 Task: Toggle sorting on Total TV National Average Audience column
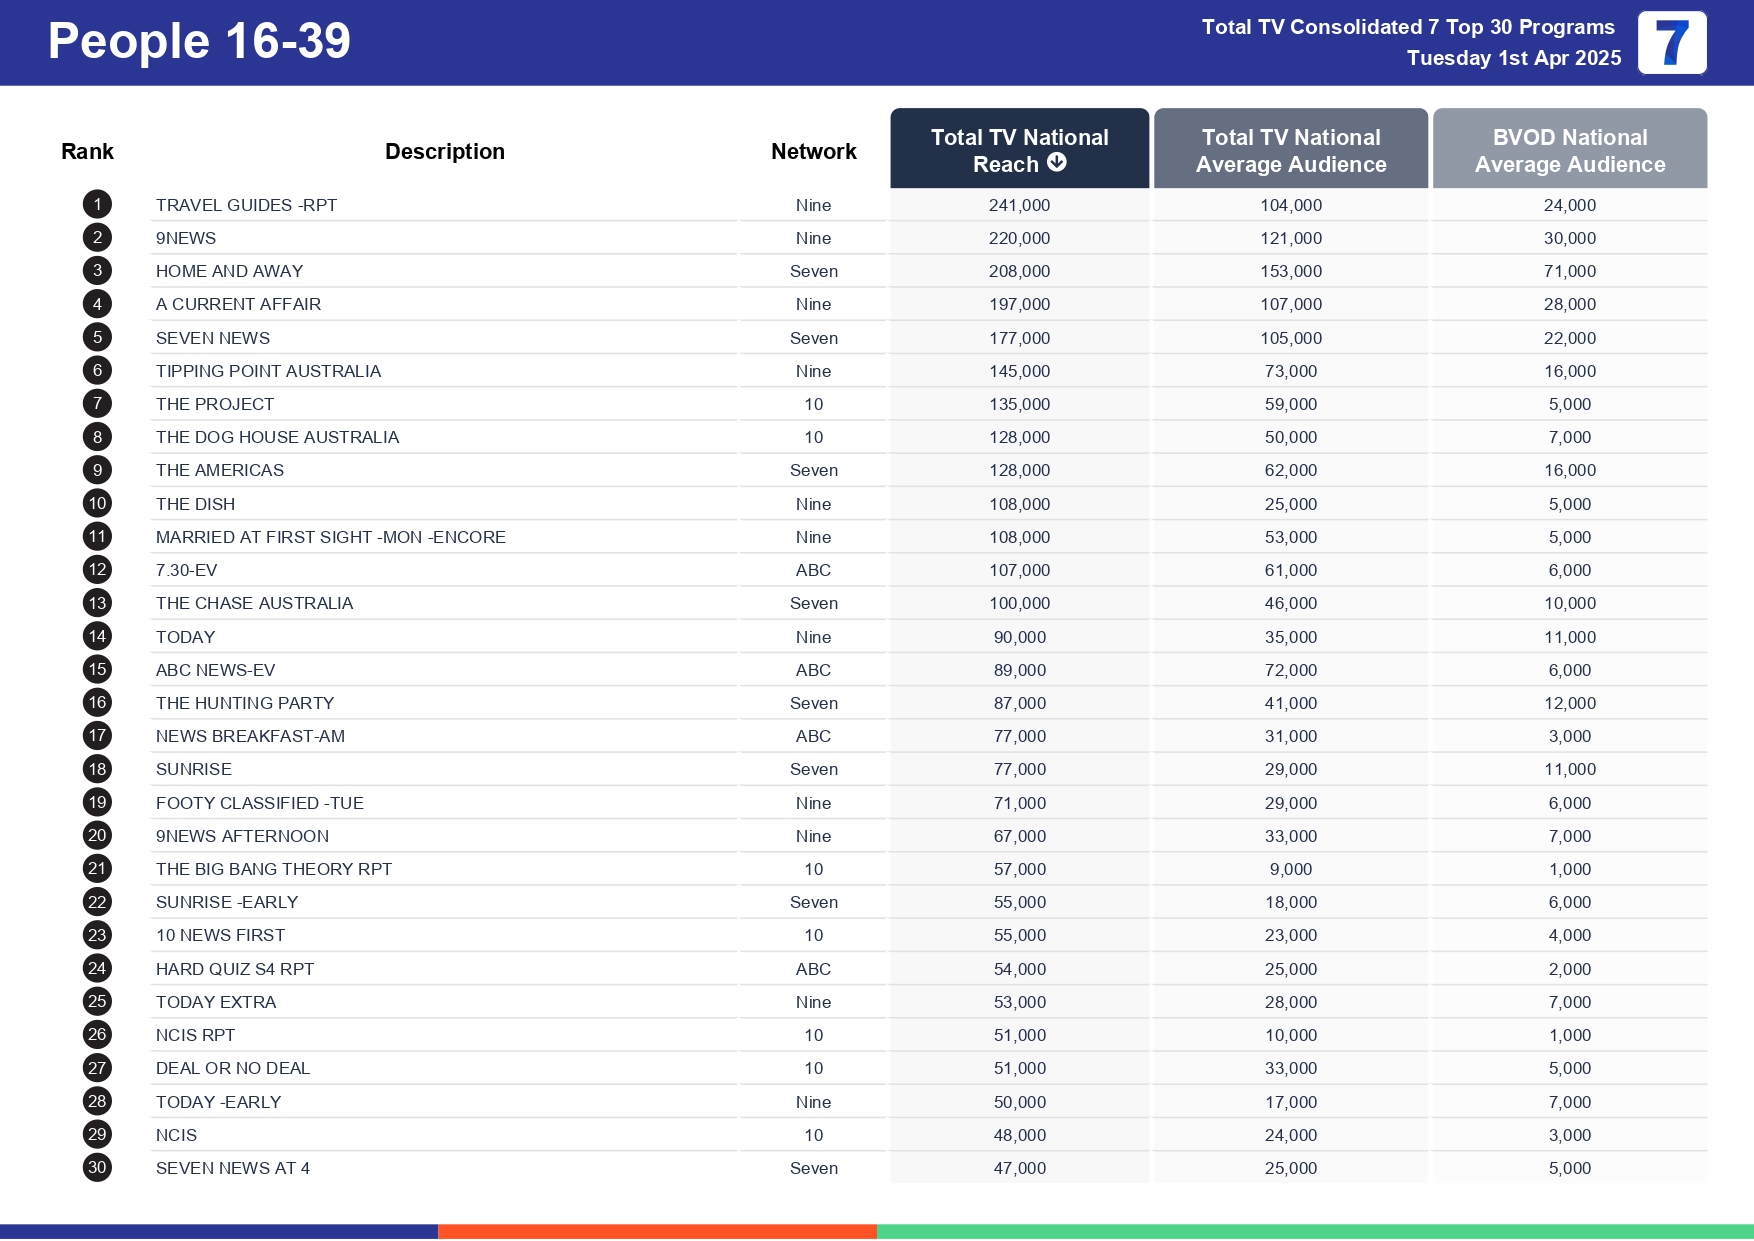coord(1290,150)
